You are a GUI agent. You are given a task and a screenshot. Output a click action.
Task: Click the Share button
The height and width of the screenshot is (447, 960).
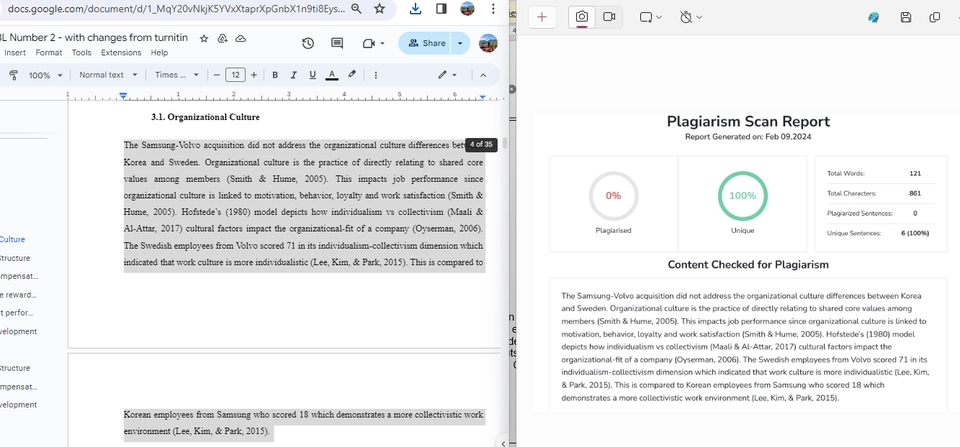(425, 43)
